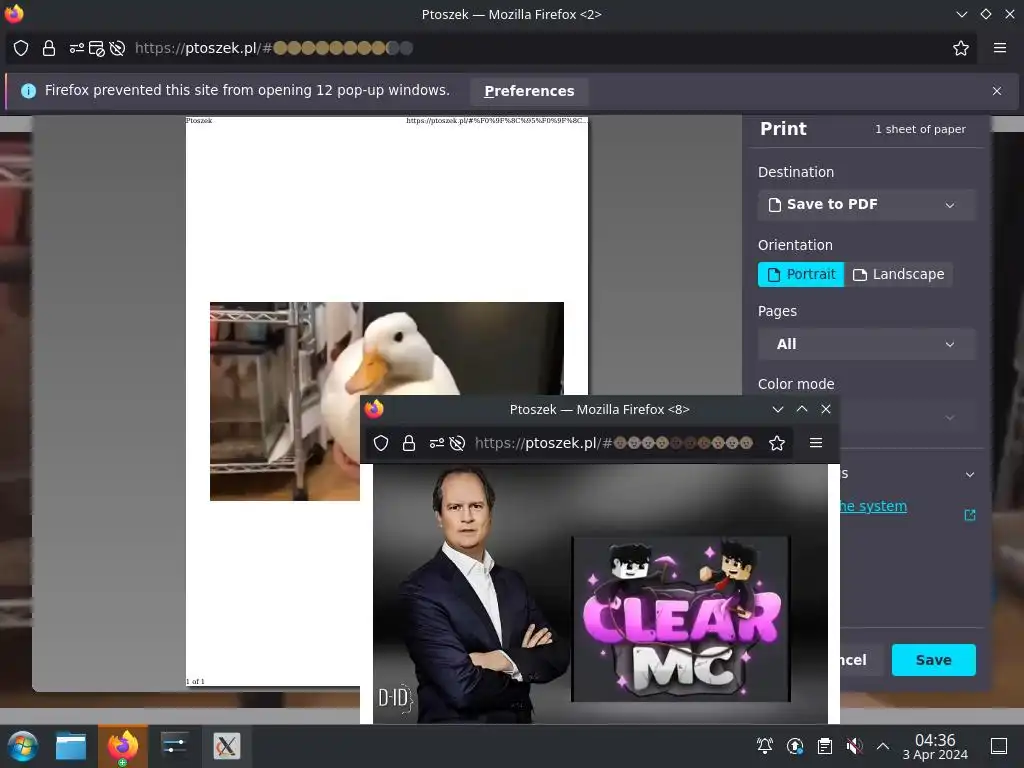Click the Firefox logo in Firefox <8> title bar
1024x768 pixels.
[x=374, y=409]
